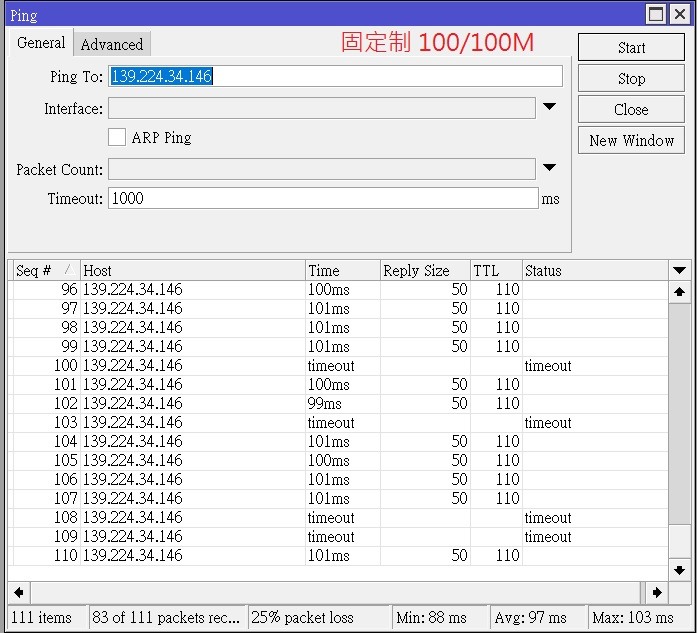Select the row with Seq 96
697x633 pixels.
[340, 290]
